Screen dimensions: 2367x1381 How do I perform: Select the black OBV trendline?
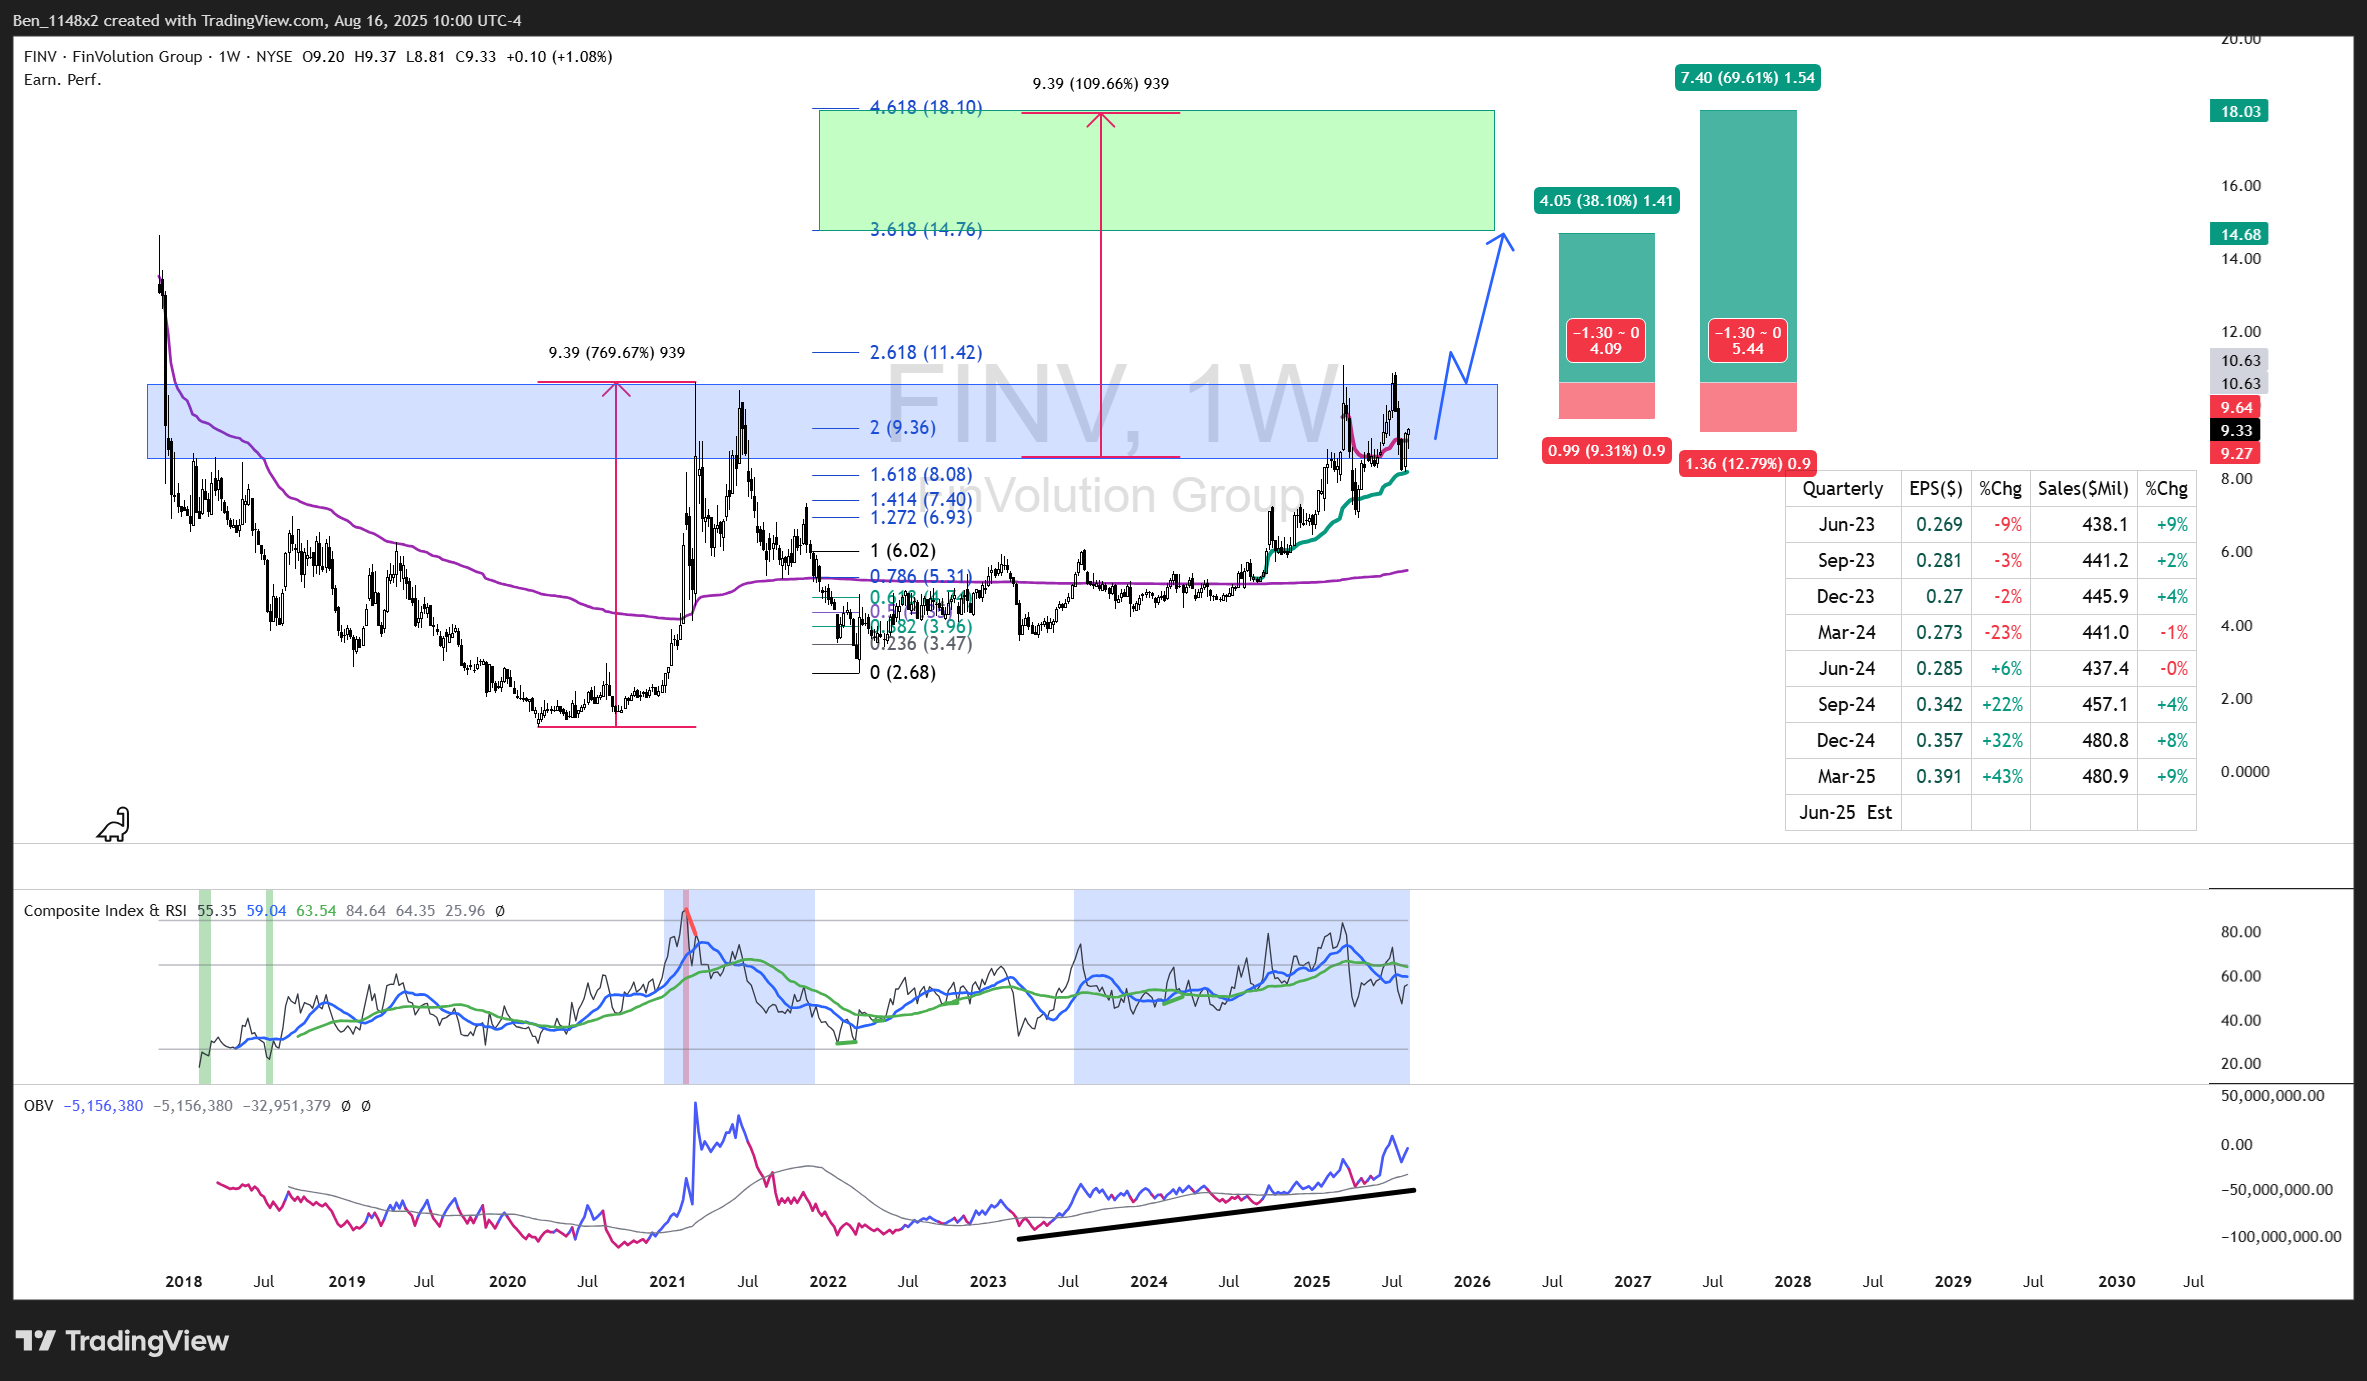click(1215, 1214)
